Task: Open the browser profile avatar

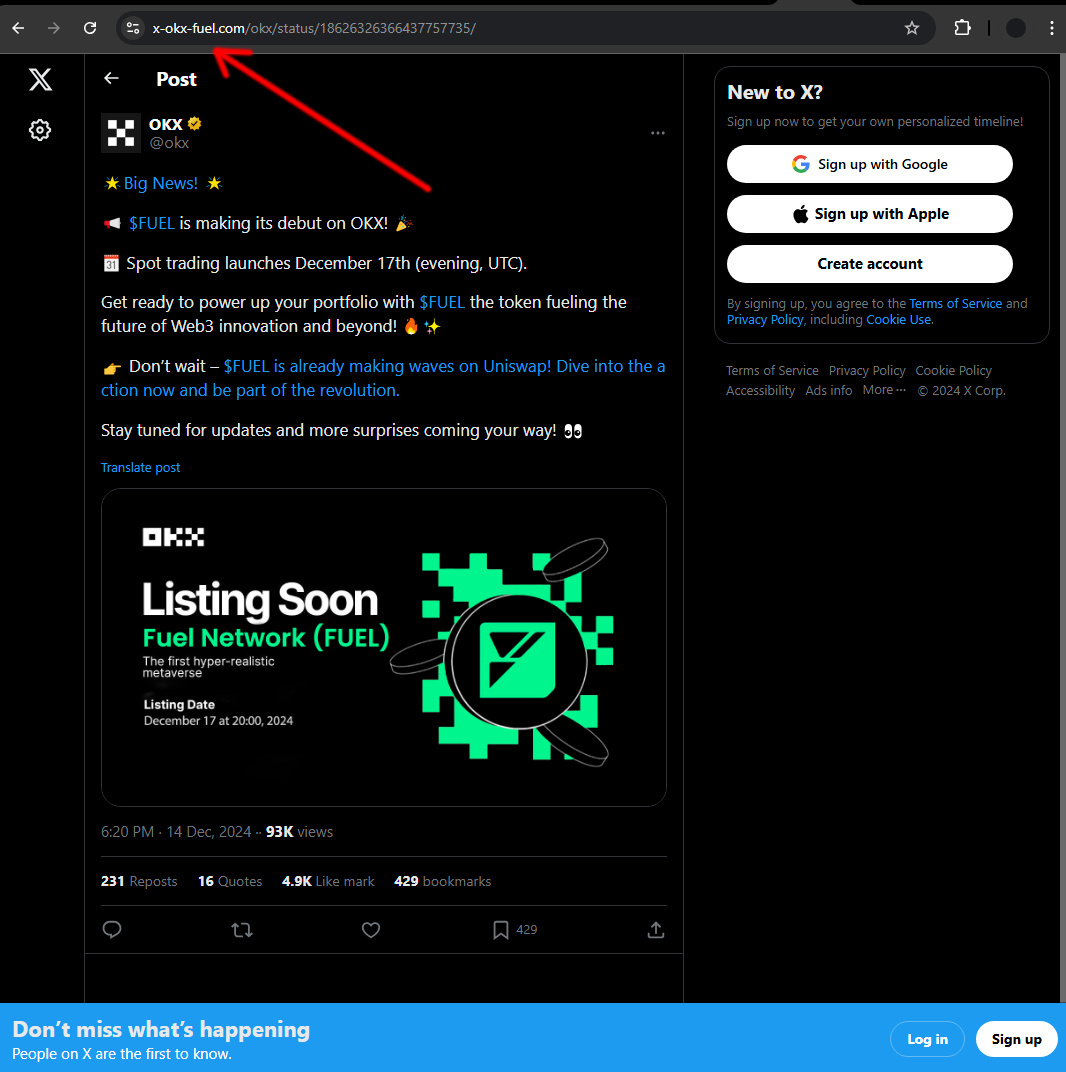Action: [1015, 28]
